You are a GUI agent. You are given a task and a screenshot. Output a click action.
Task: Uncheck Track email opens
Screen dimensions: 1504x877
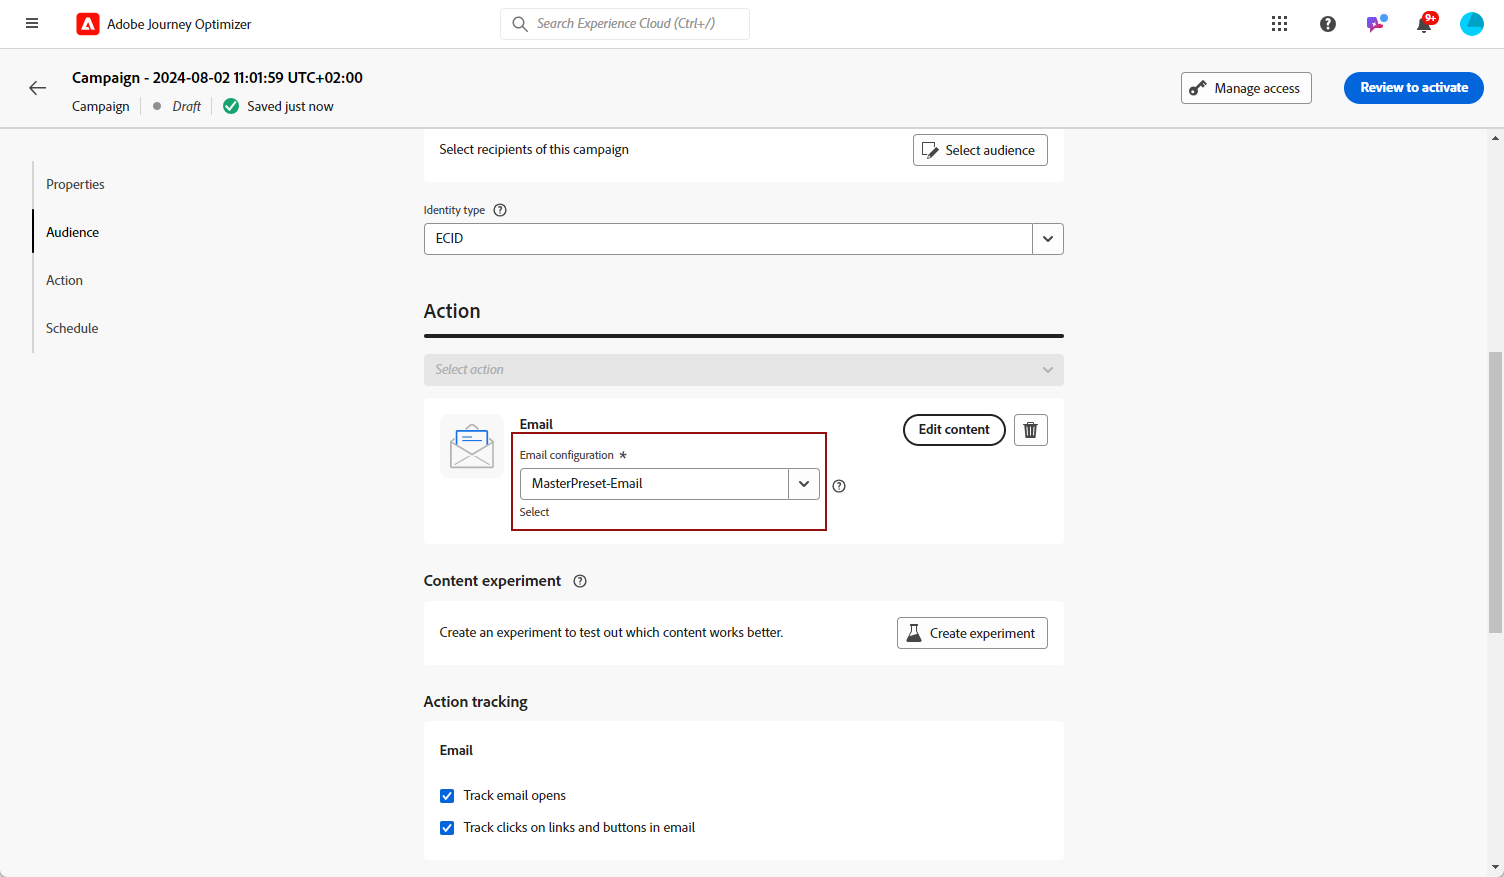447,796
